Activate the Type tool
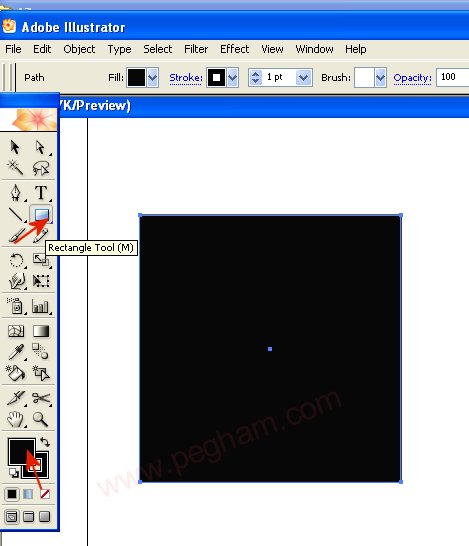This screenshot has width=469, height=546. [x=41, y=193]
